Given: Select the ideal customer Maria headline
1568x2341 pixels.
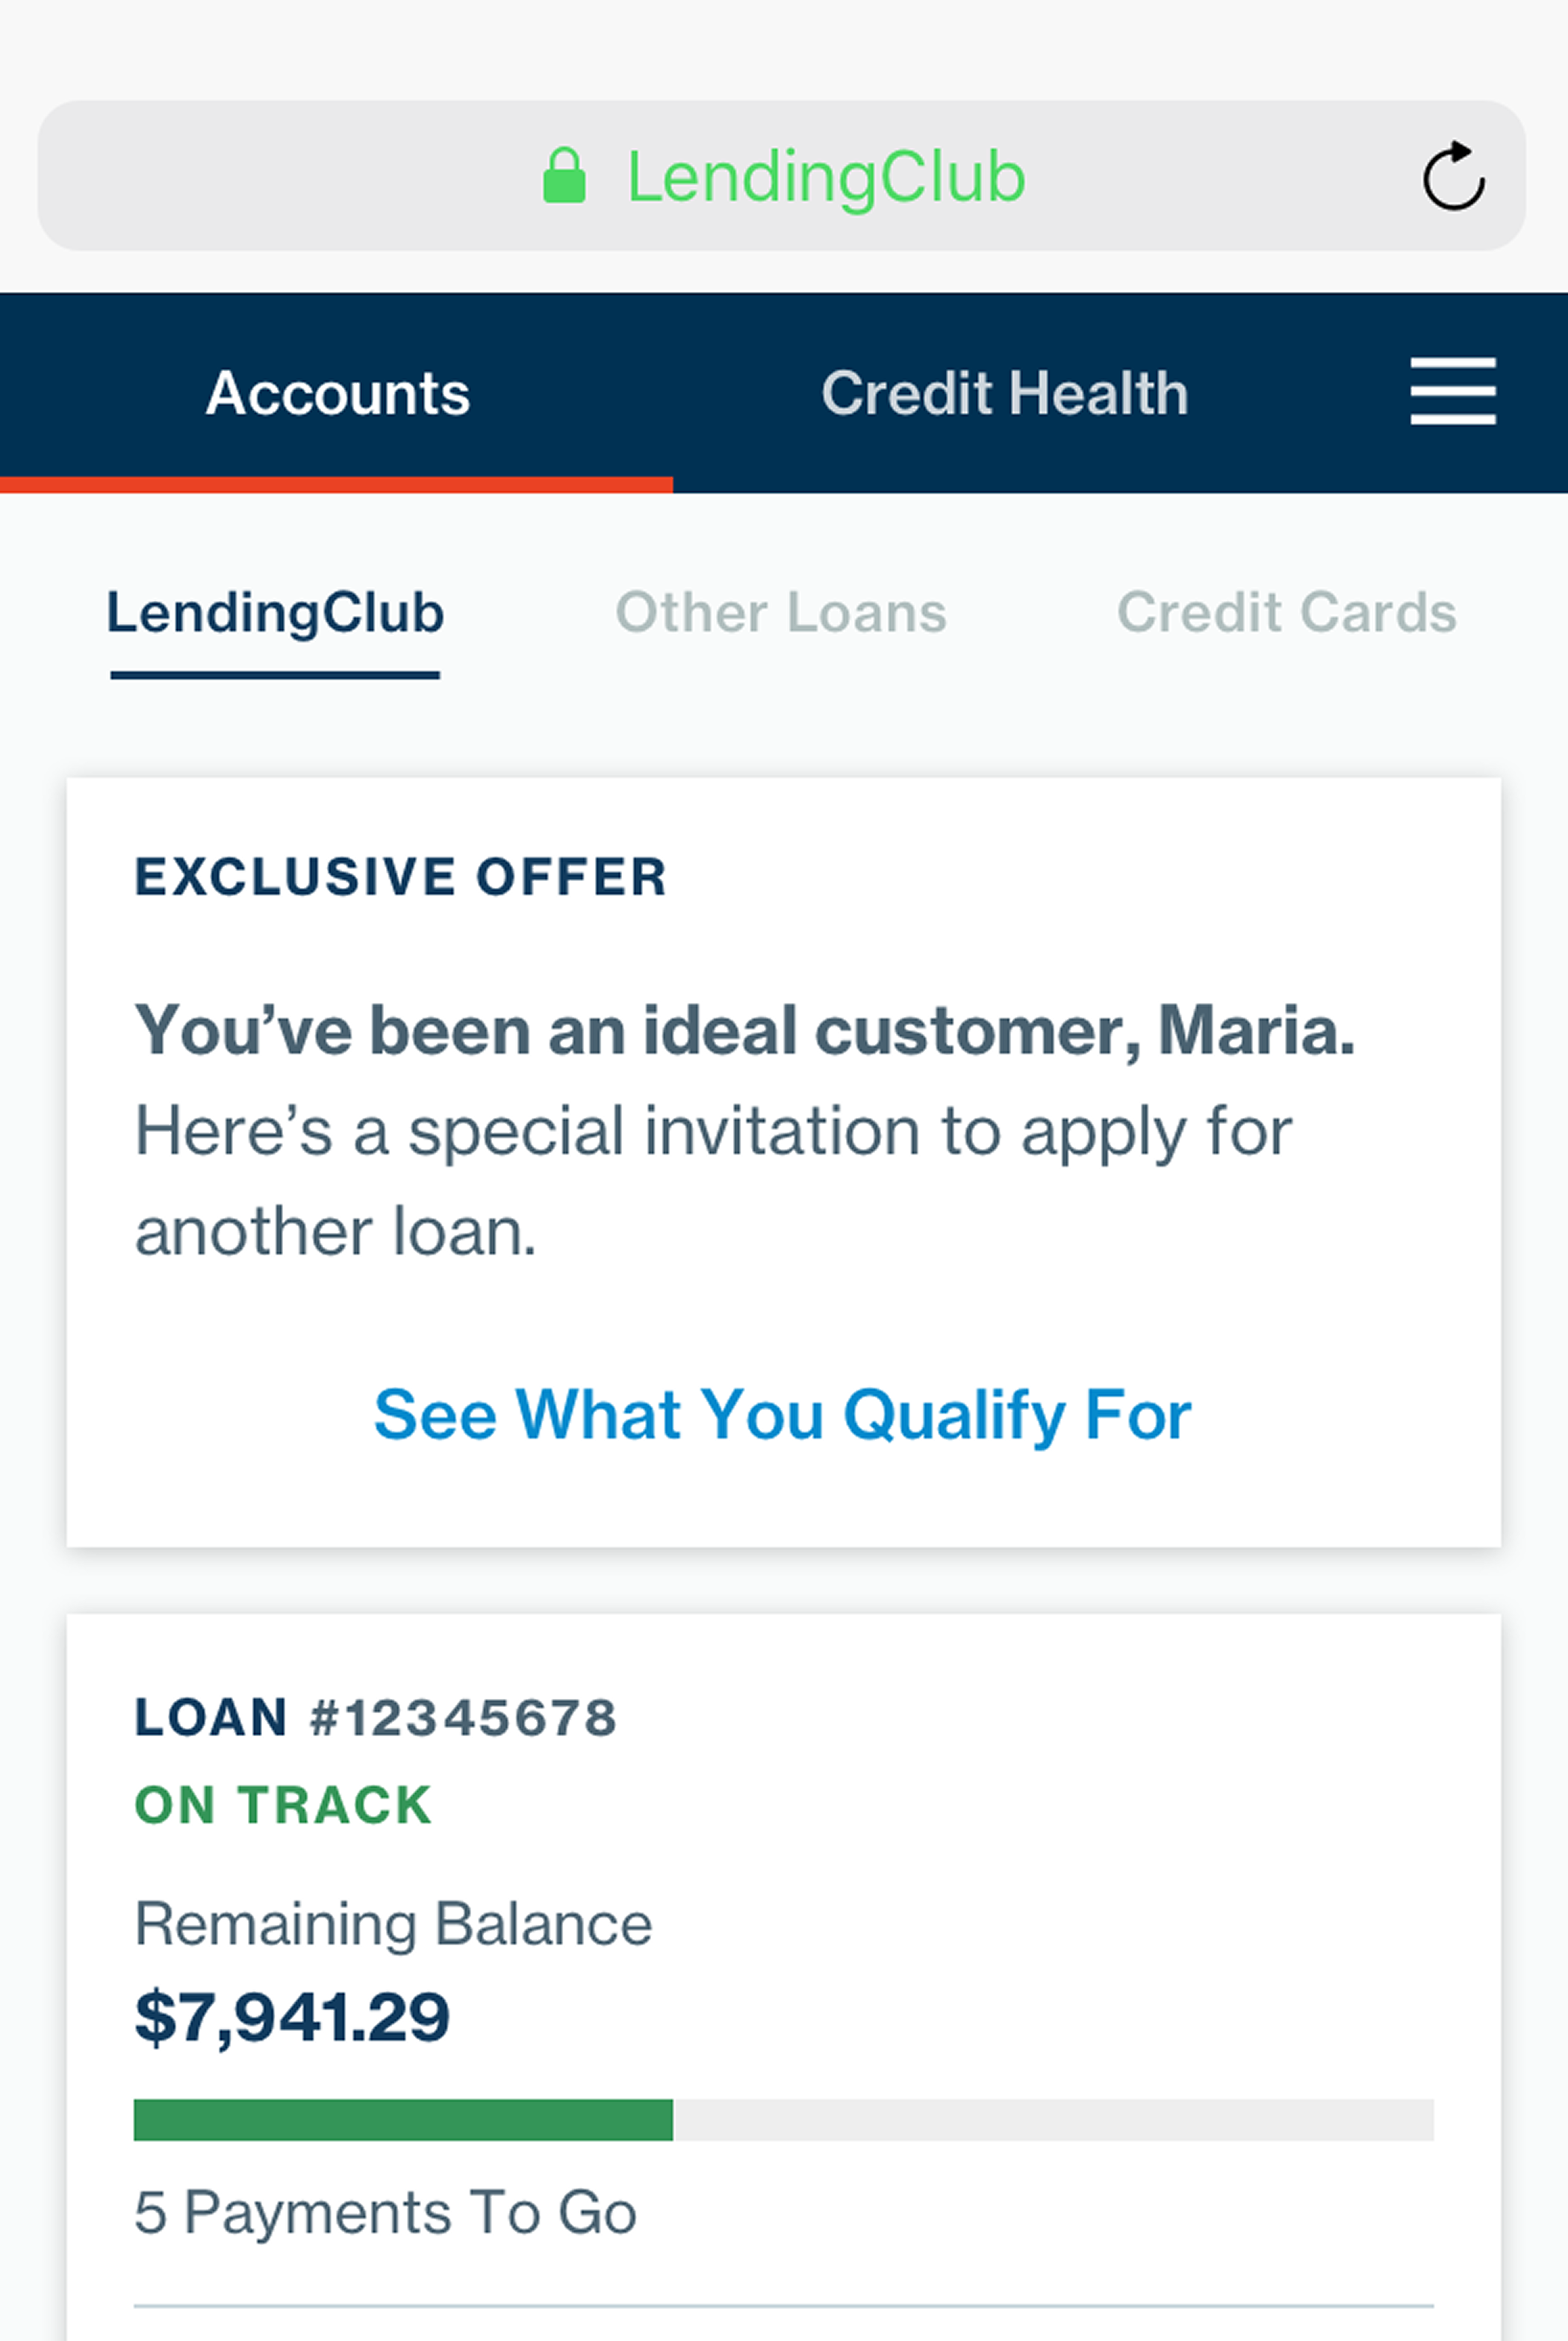Looking at the screenshot, I should coord(745,1030).
